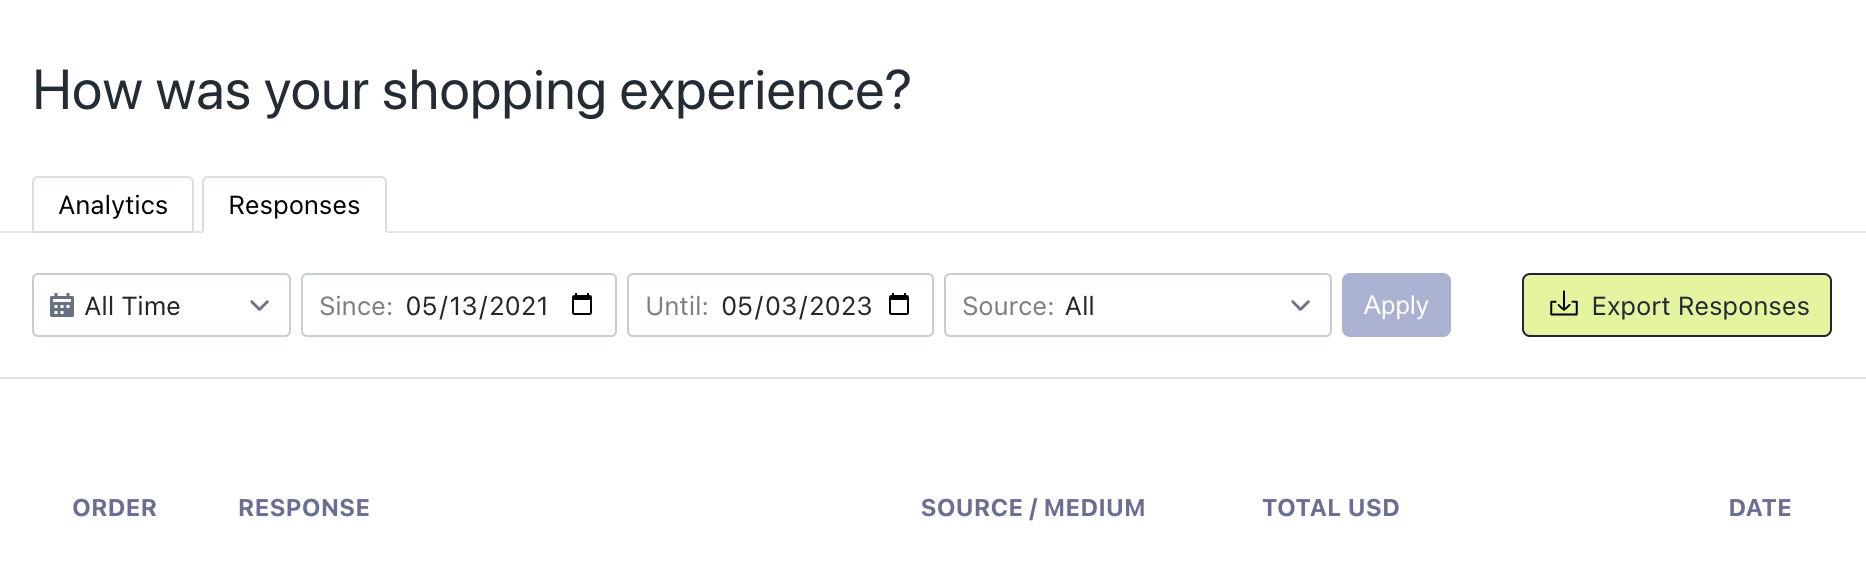Click the ORDER column header
This screenshot has width=1866, height=562.
114,508
